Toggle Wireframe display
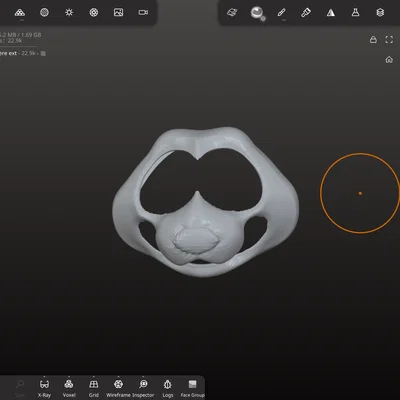The width and height of the screenshot is (400, 400). (118, 388)
